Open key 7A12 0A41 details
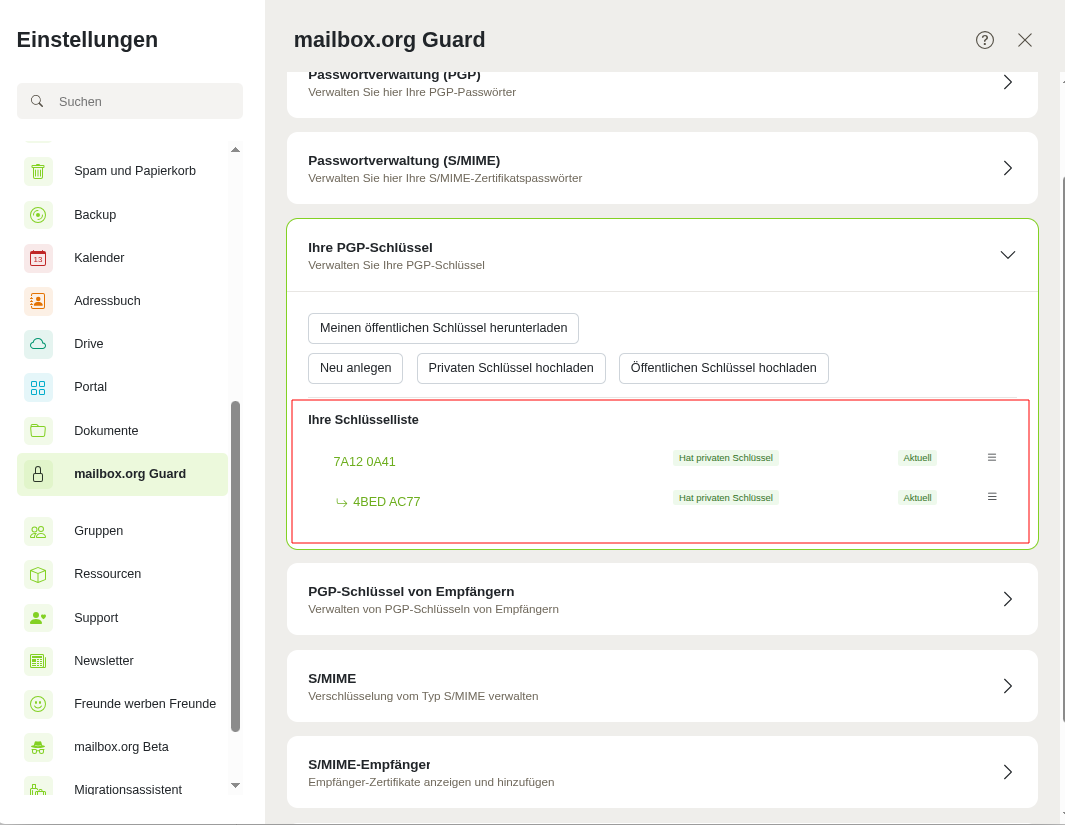1065x825 pixels. click(364, 462)
